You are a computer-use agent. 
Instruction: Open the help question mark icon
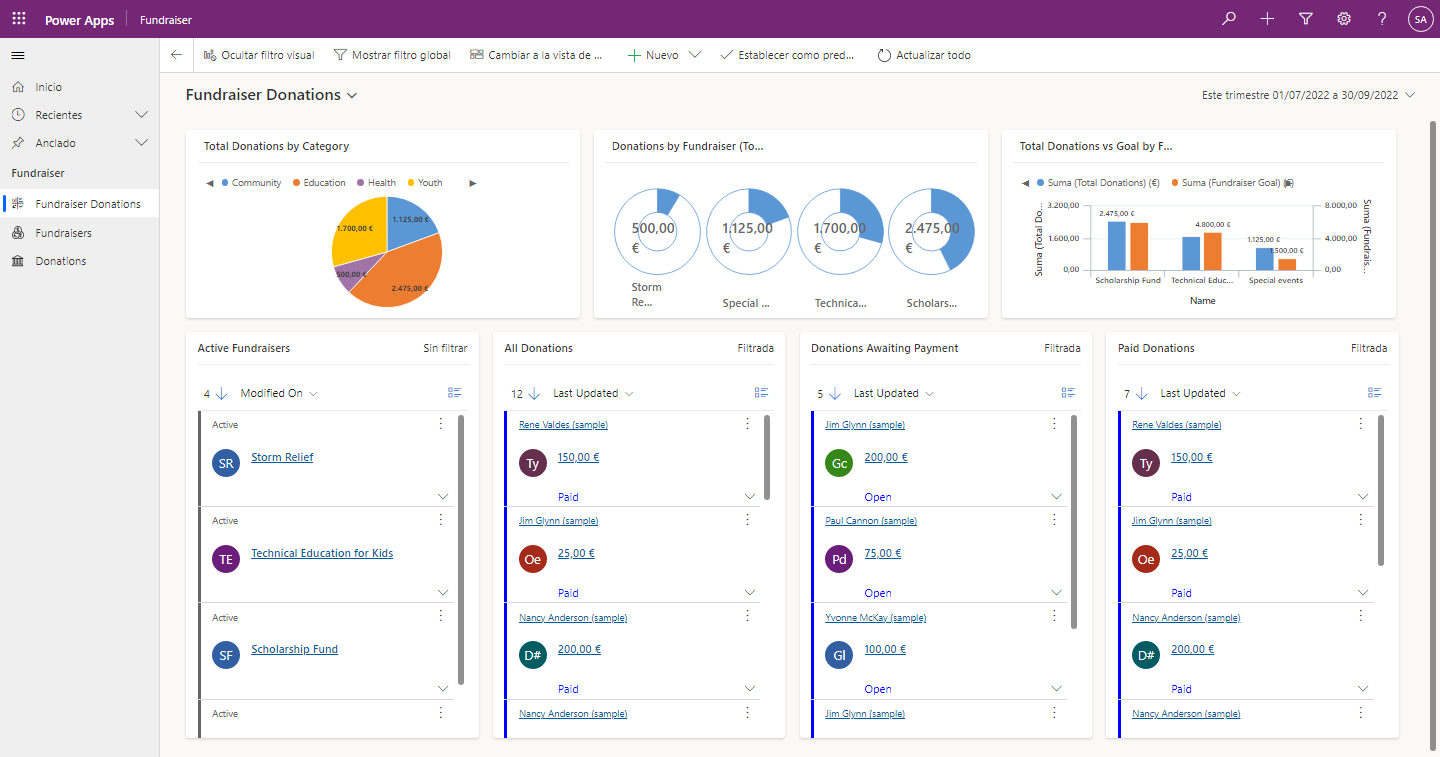coord(1382,19)
